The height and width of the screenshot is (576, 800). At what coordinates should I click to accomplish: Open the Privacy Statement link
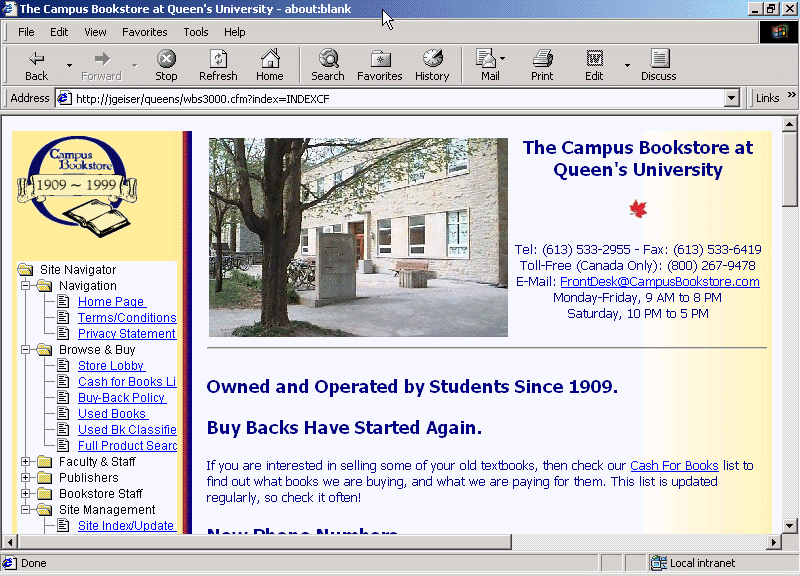coord(127,333)
